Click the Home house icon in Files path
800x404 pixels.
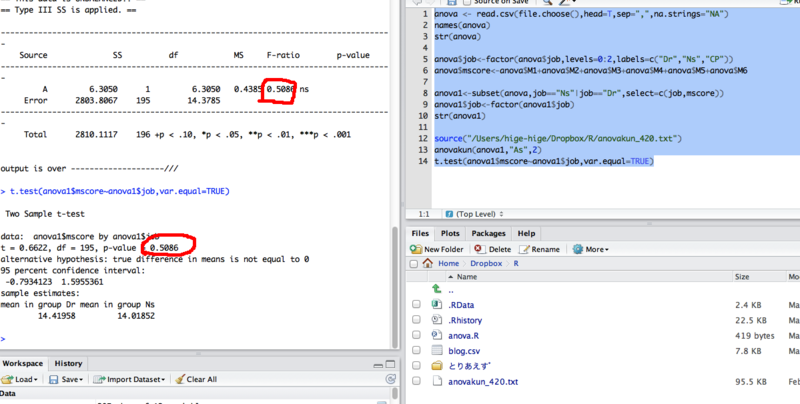tap(428, 263)
